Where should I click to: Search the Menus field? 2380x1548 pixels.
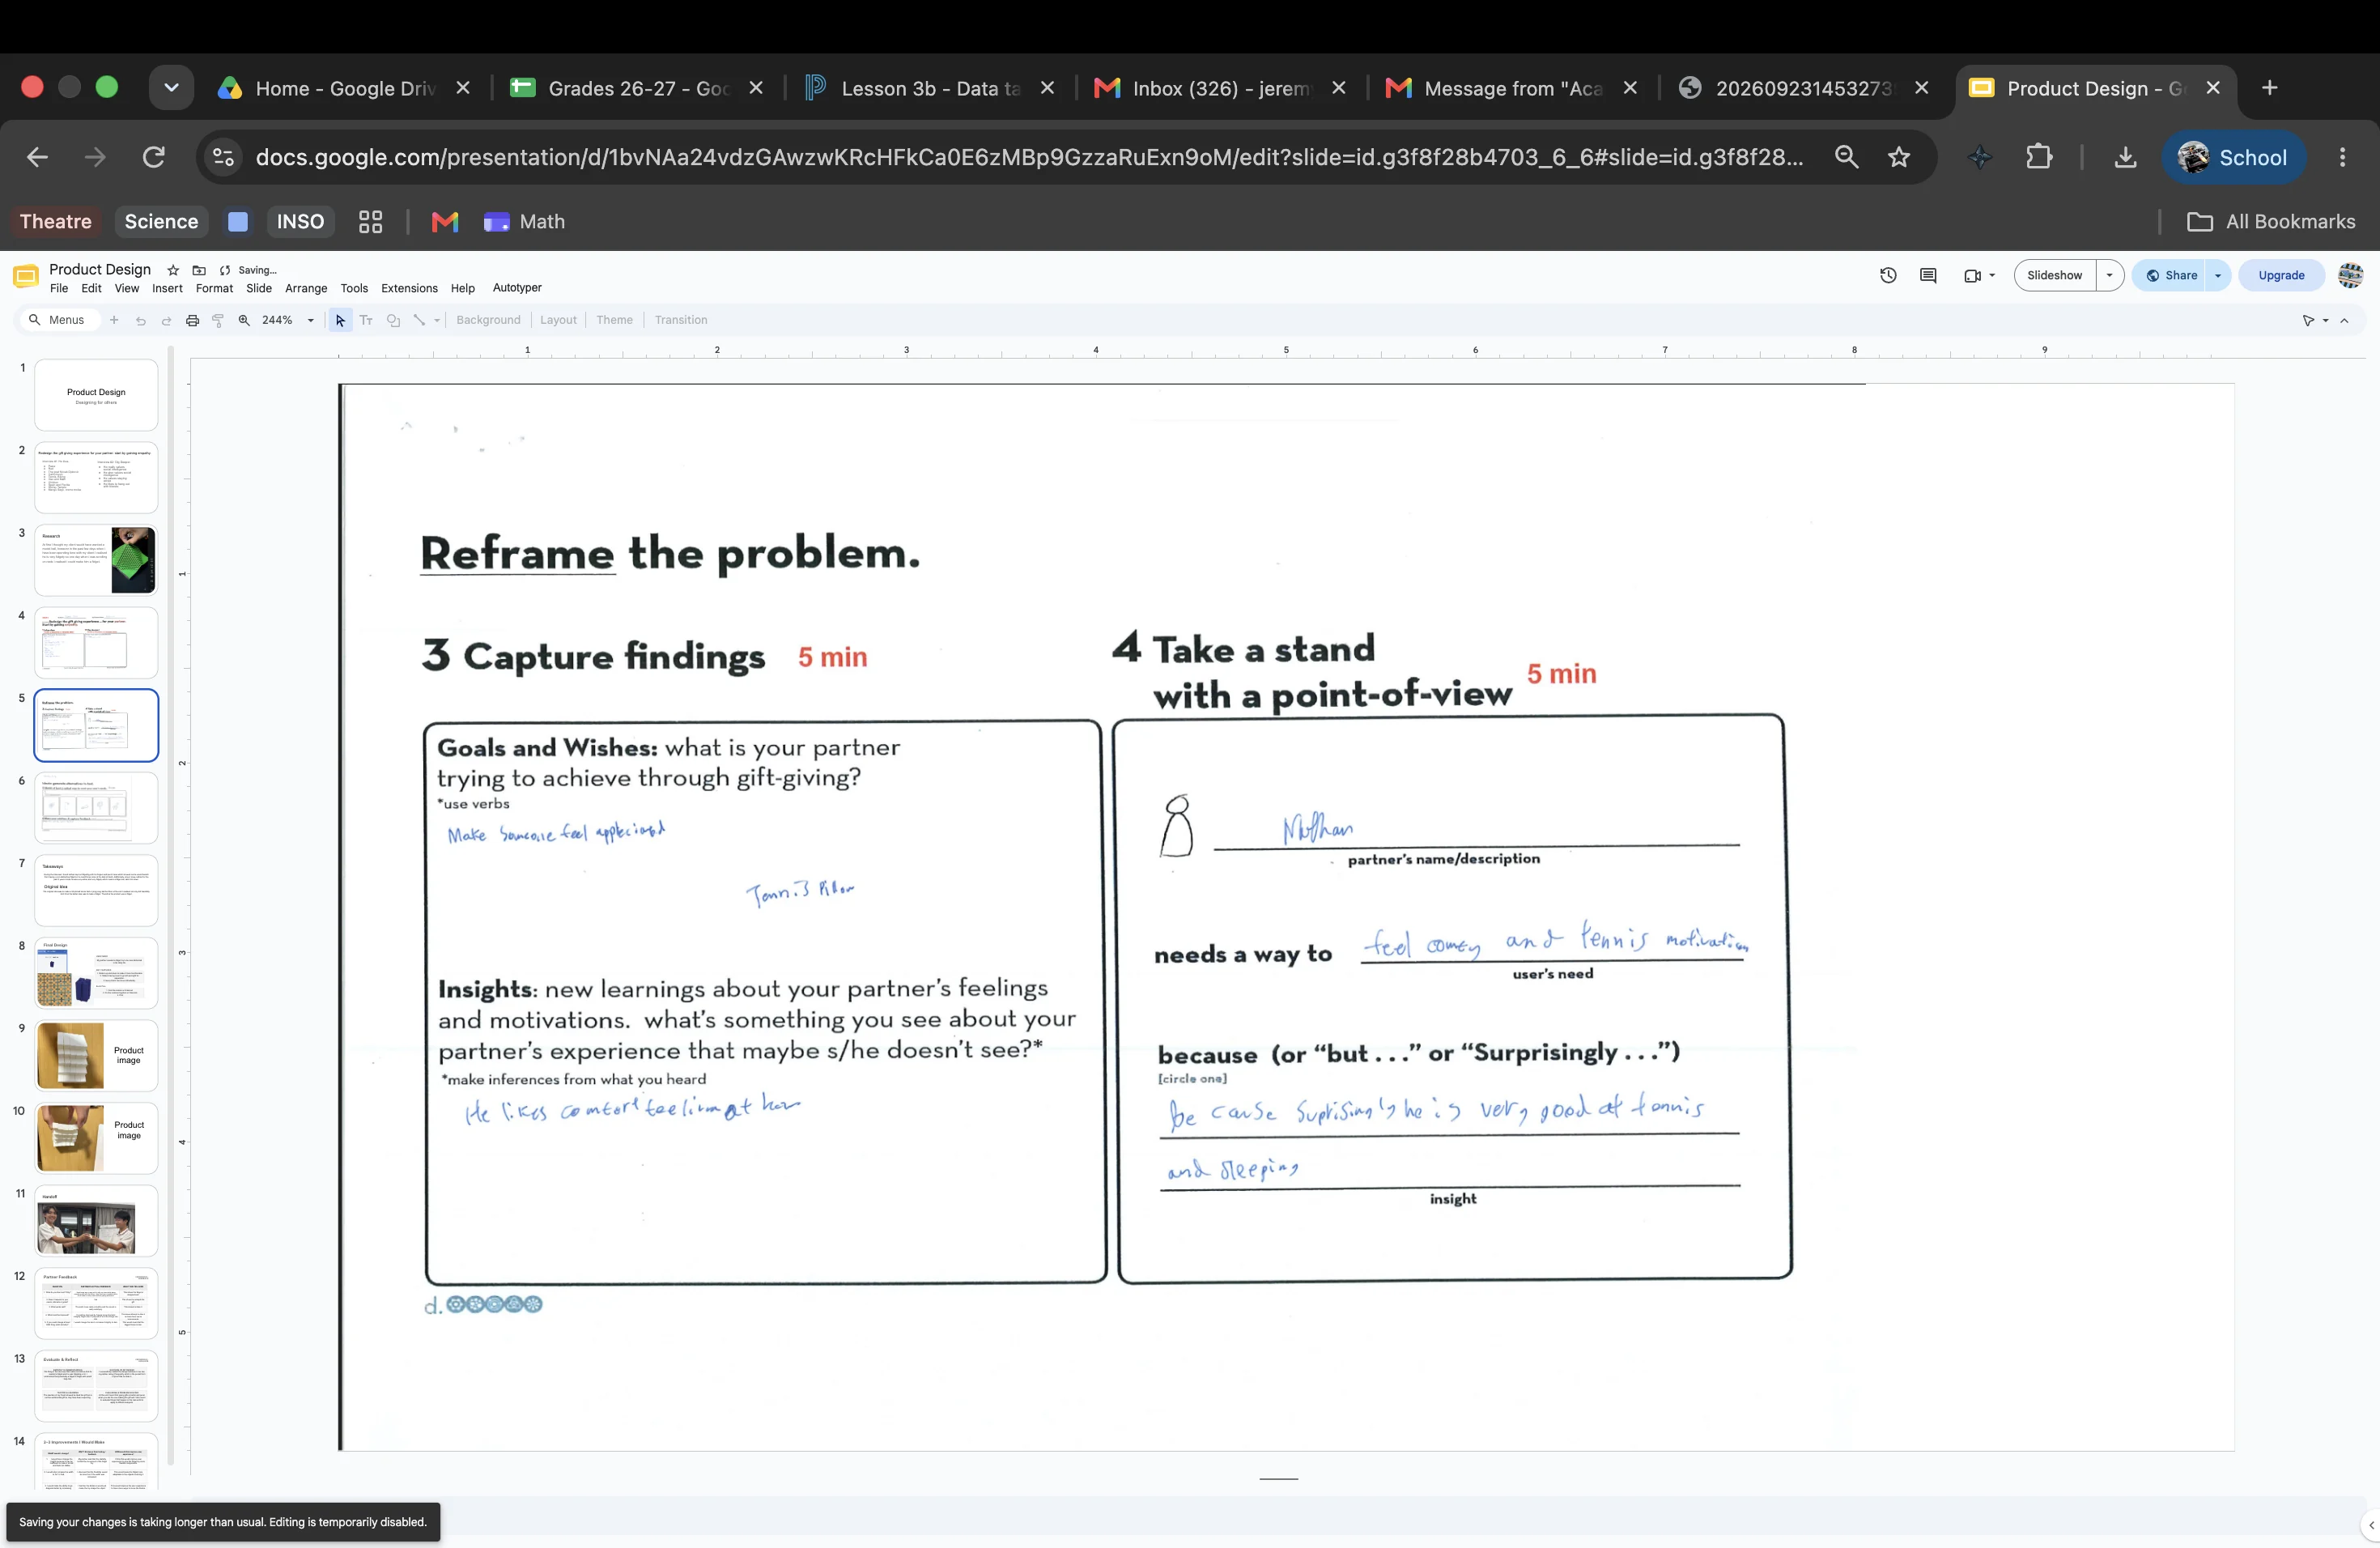(x=58, y=320)
